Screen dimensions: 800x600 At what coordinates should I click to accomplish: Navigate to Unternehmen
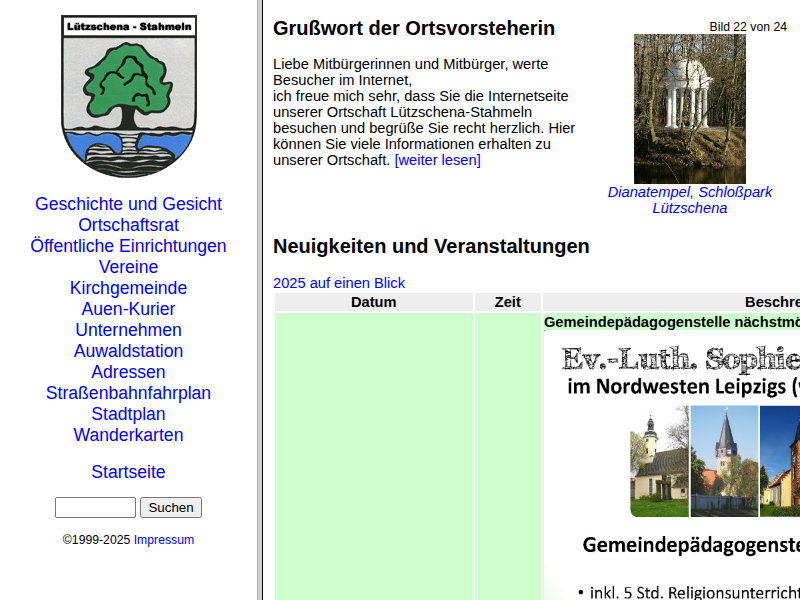pos(128,330)
